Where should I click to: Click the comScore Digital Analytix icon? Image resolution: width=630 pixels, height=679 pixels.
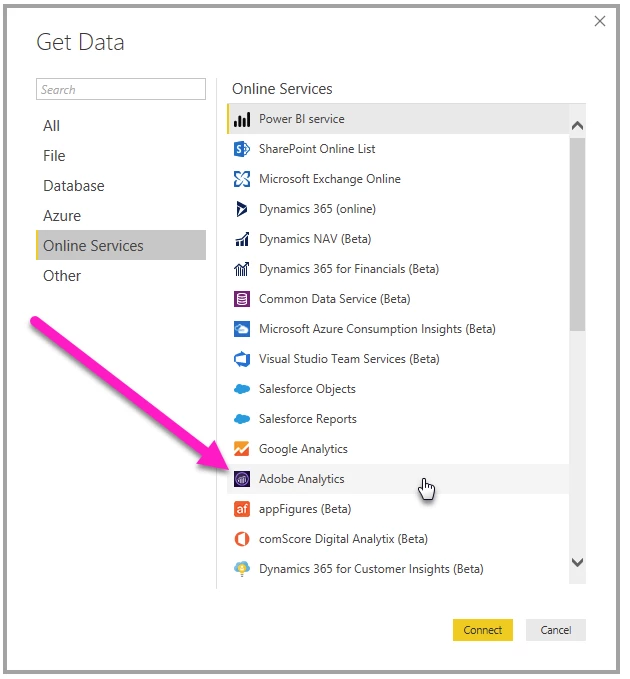242,539
